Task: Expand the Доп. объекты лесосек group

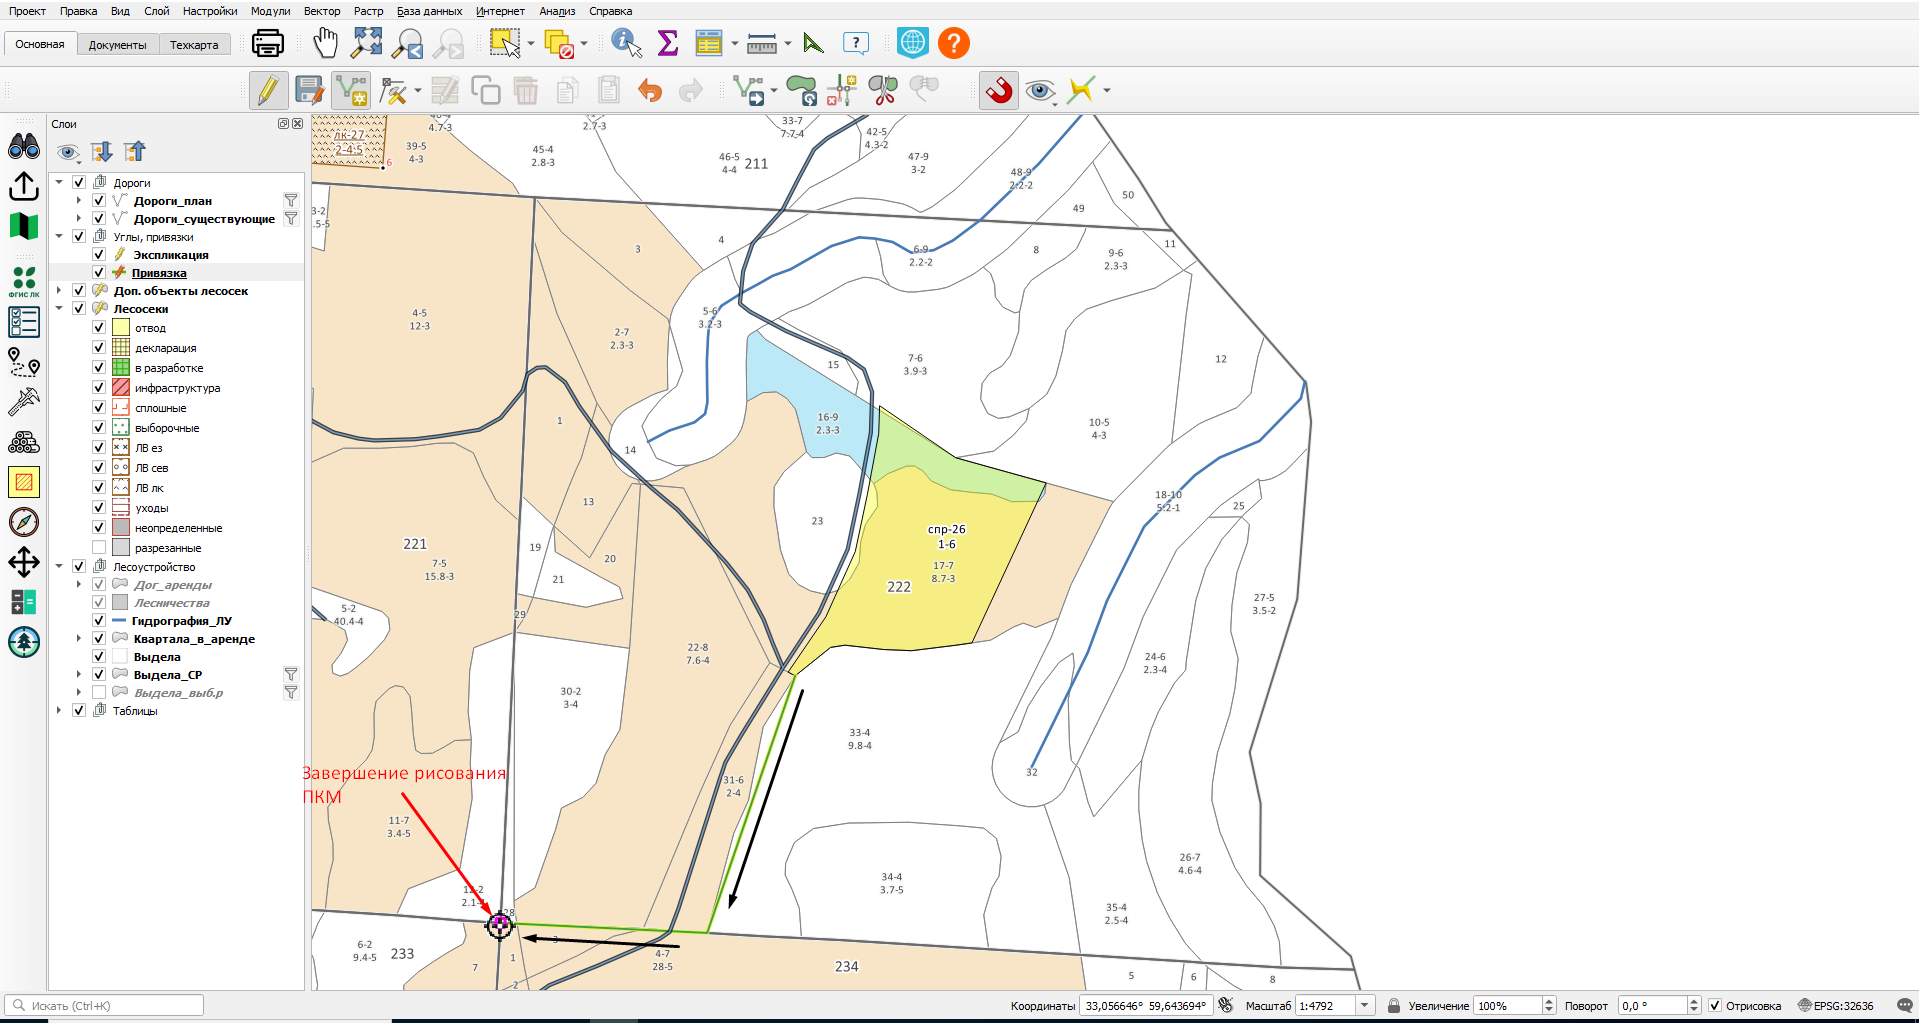Action: 59,290
